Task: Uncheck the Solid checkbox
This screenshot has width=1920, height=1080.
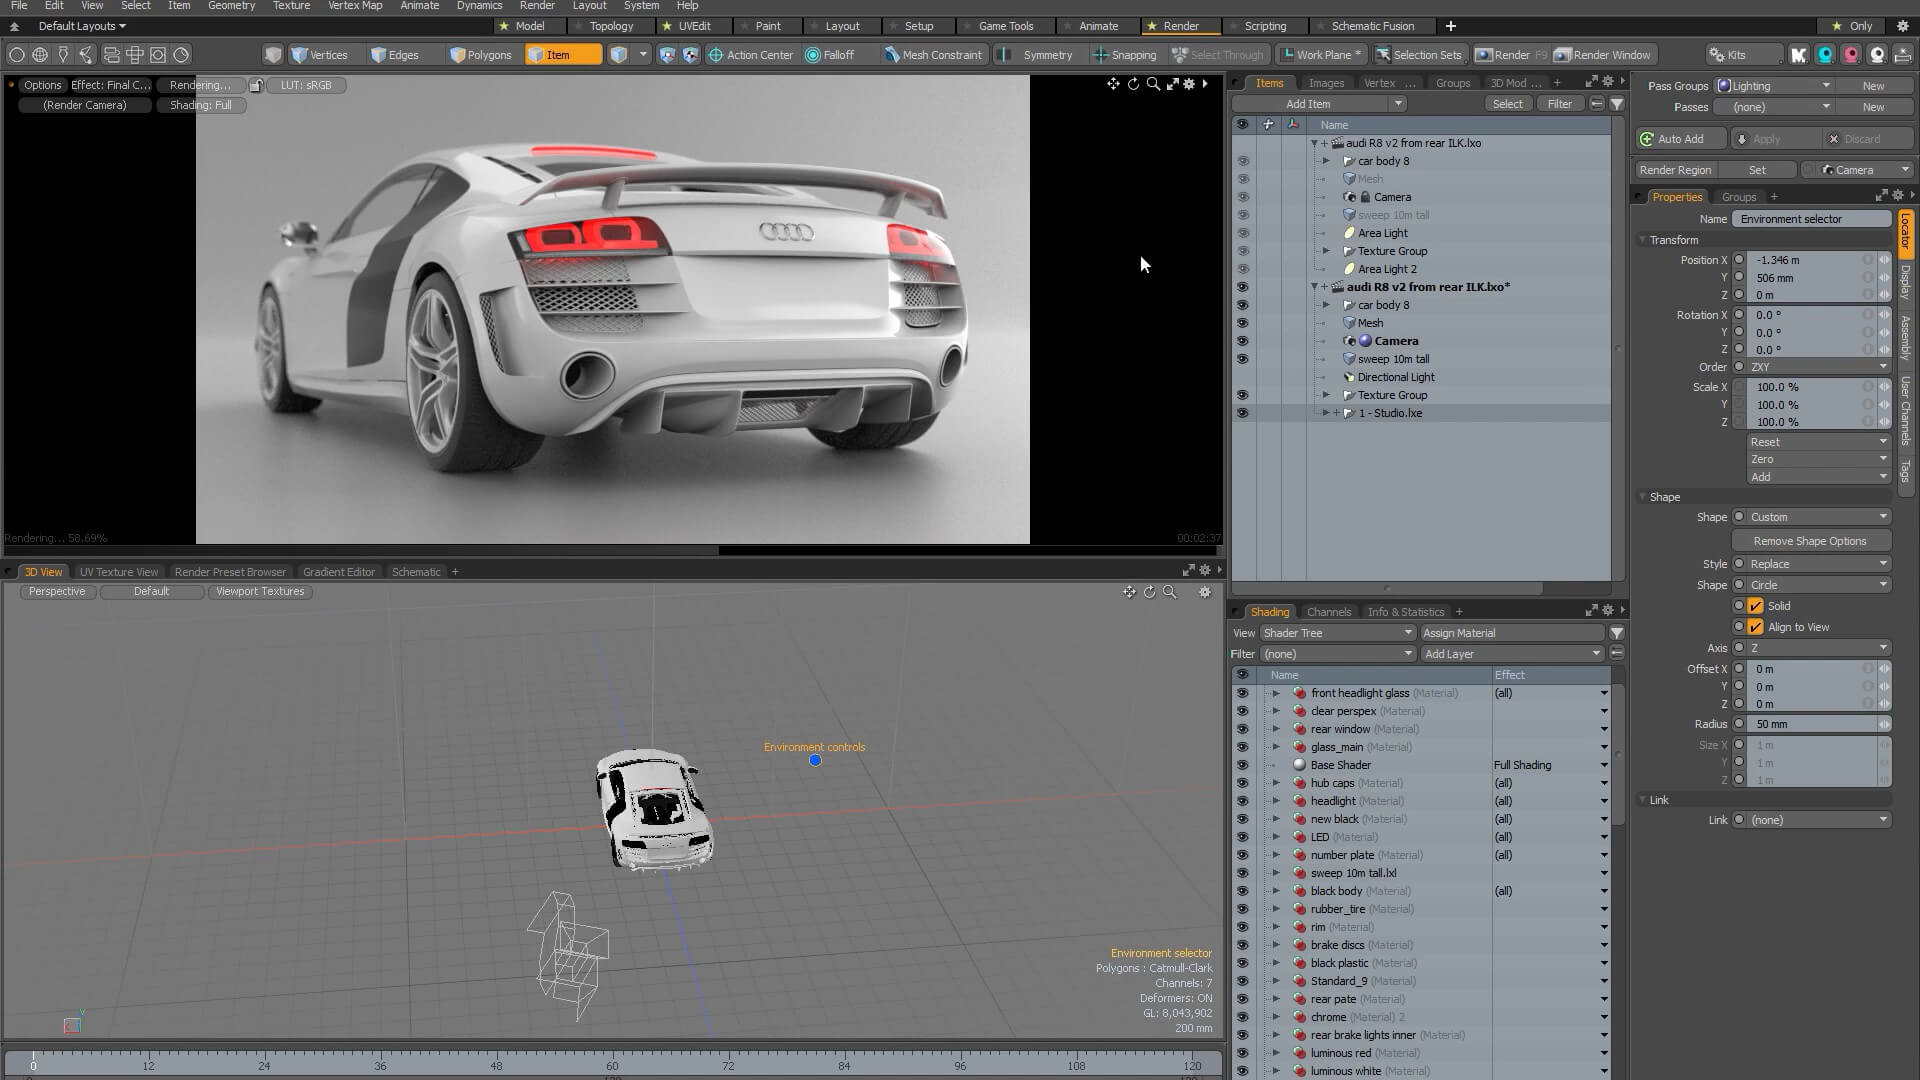Action: [x=1755, y=606]
